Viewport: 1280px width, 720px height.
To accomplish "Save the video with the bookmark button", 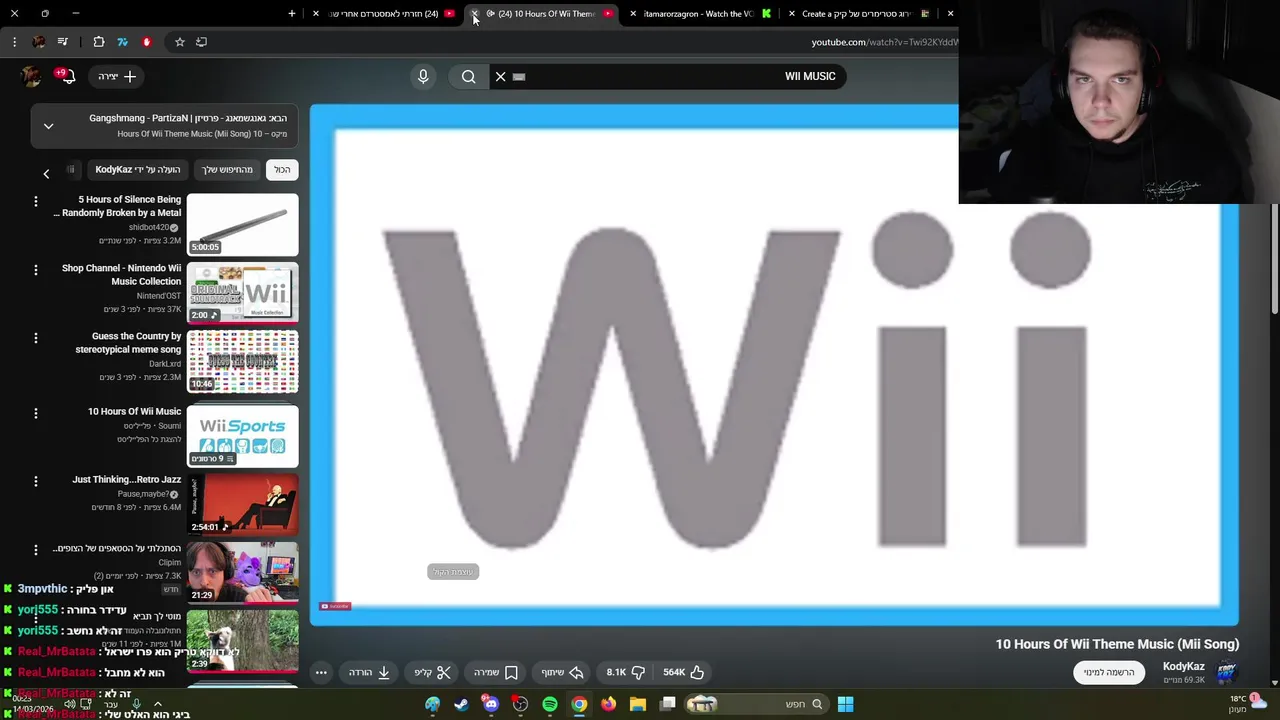I will tap(496, 673).
